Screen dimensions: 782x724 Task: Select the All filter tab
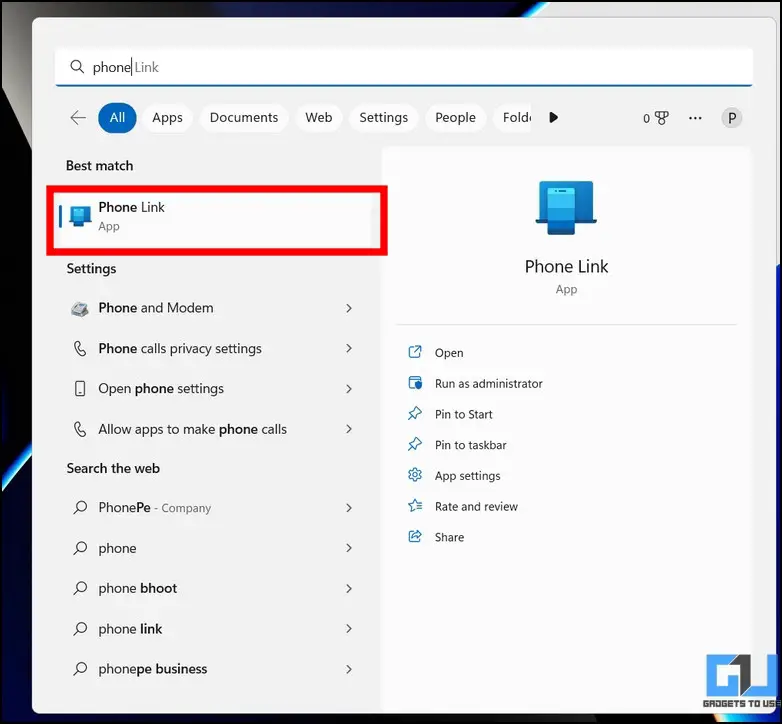click(117, 118)
